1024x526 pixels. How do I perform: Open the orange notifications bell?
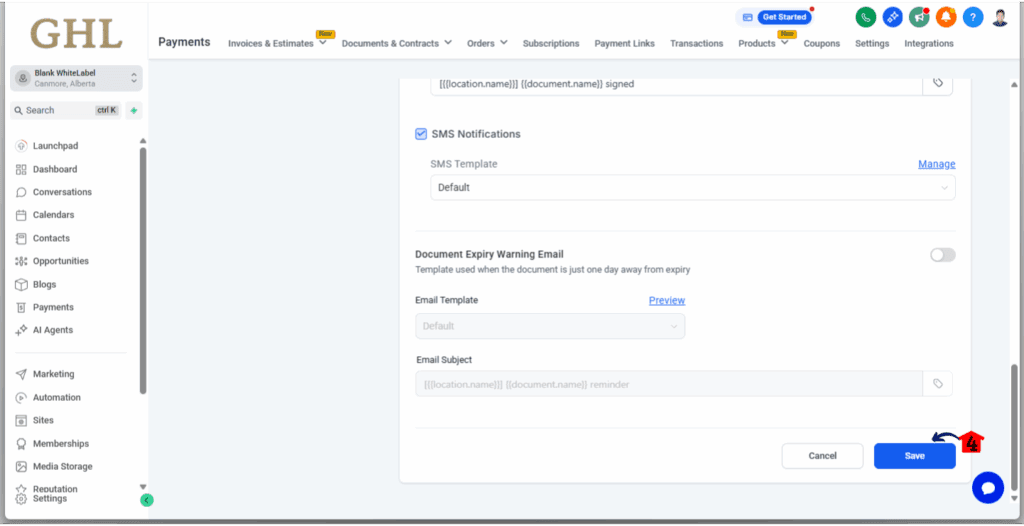[946, 18]
